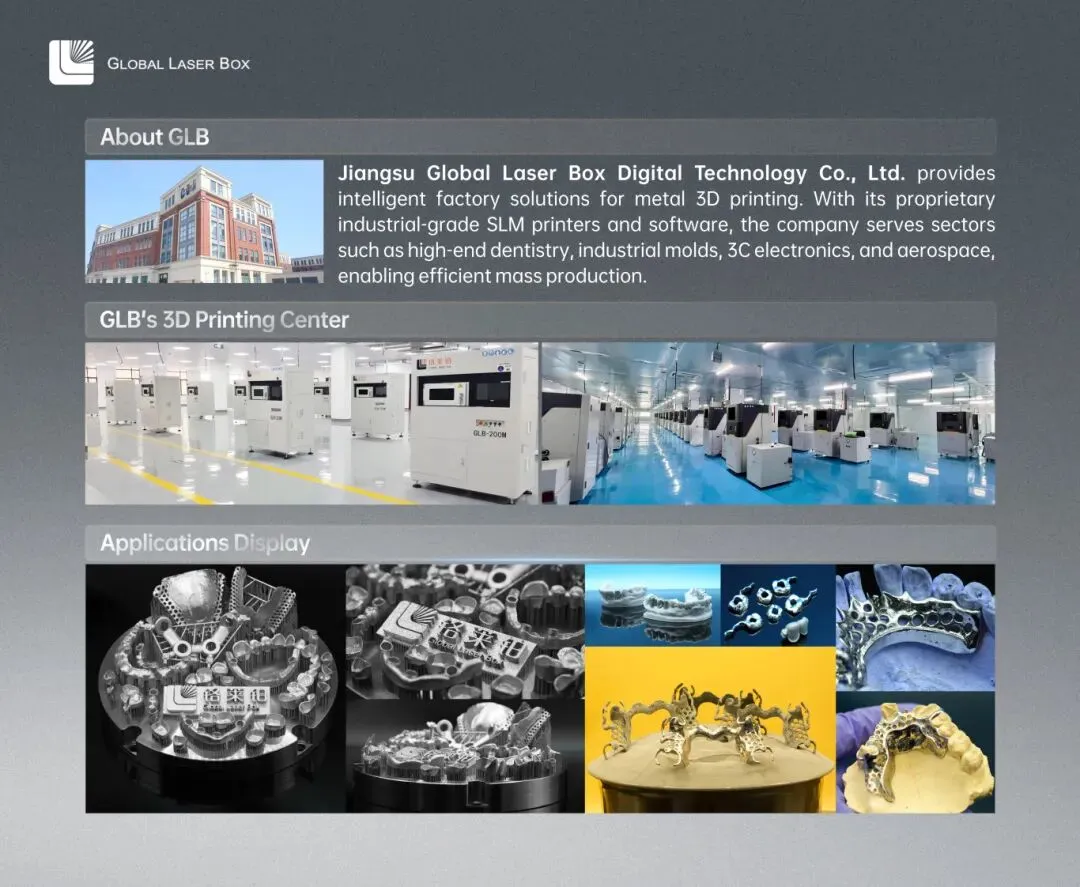Open the white dental model photo on blue
This screenshot has width=1080, height=887.
652,605
